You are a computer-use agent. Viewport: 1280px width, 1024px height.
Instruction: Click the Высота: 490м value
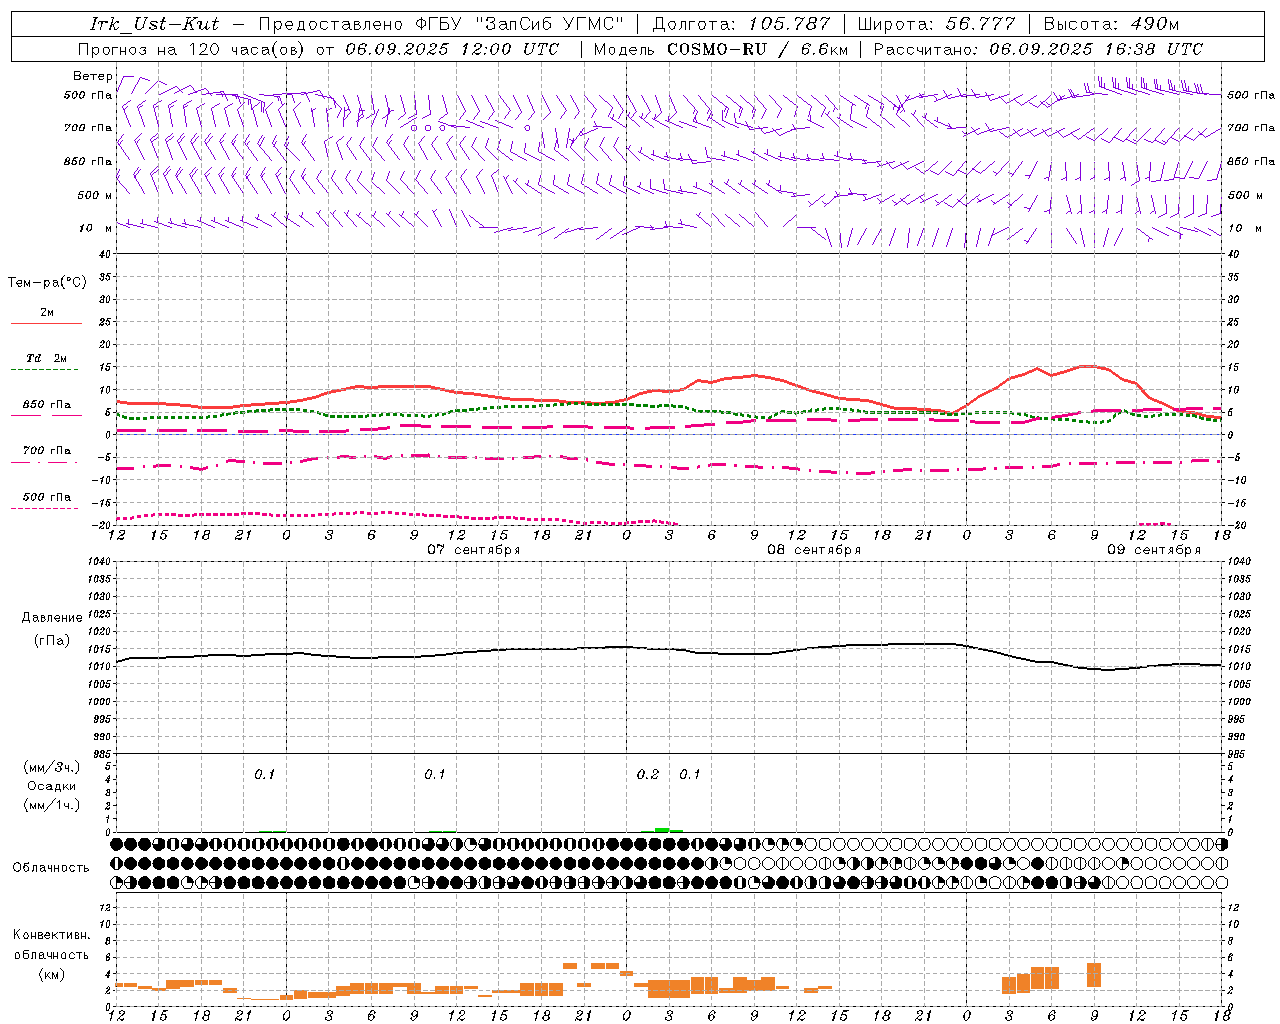[1111, 24]
